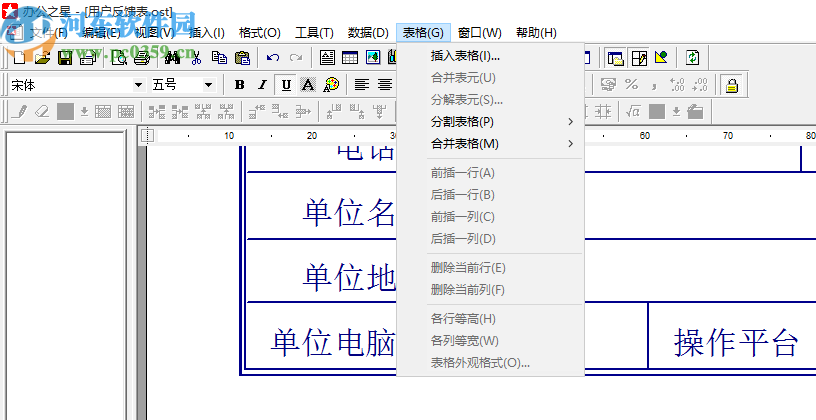Click the gray swatch beside the square root
816x420 pixels.
[657, 111]
